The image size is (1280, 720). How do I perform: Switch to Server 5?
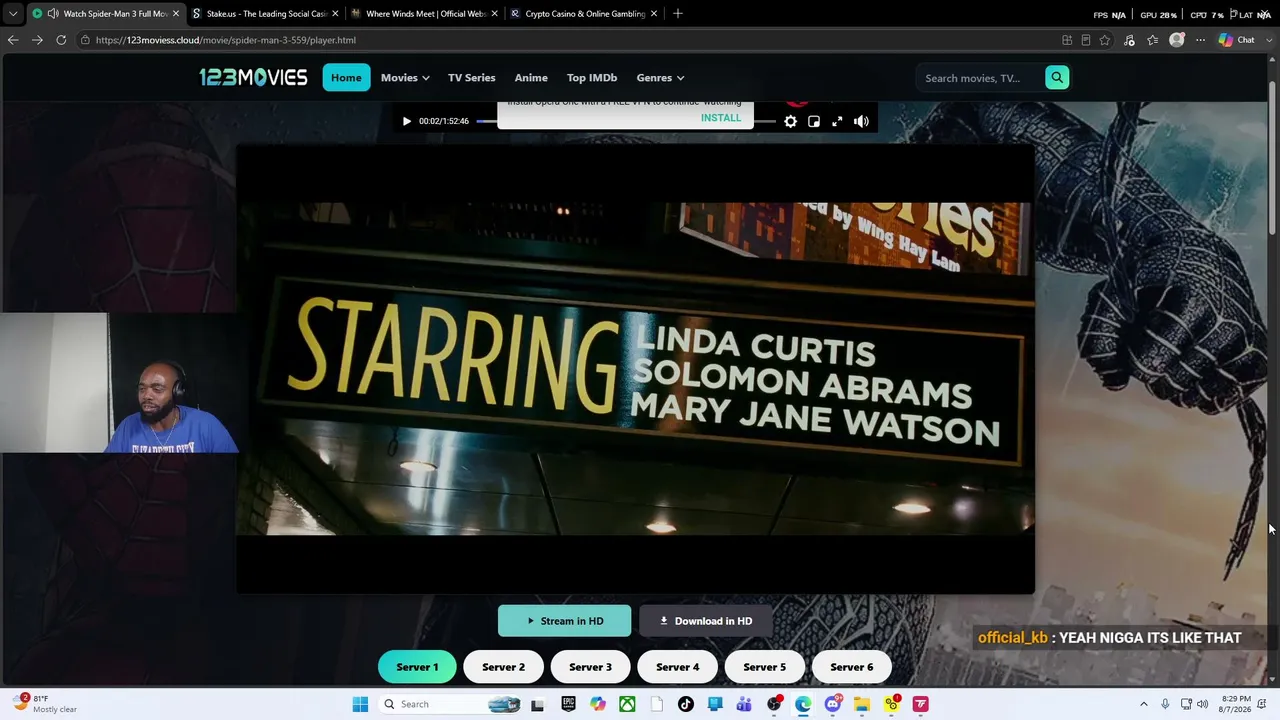tap(764, 667)
